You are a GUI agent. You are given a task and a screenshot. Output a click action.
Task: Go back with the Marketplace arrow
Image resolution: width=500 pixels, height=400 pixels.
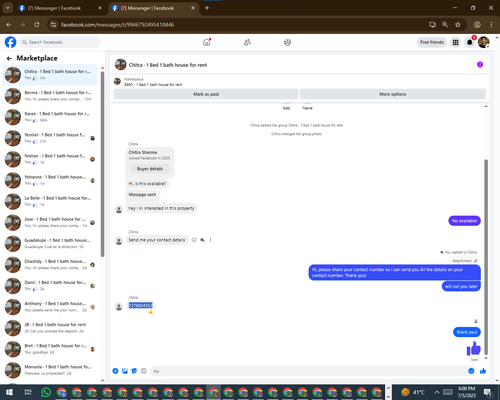[9, 58]
